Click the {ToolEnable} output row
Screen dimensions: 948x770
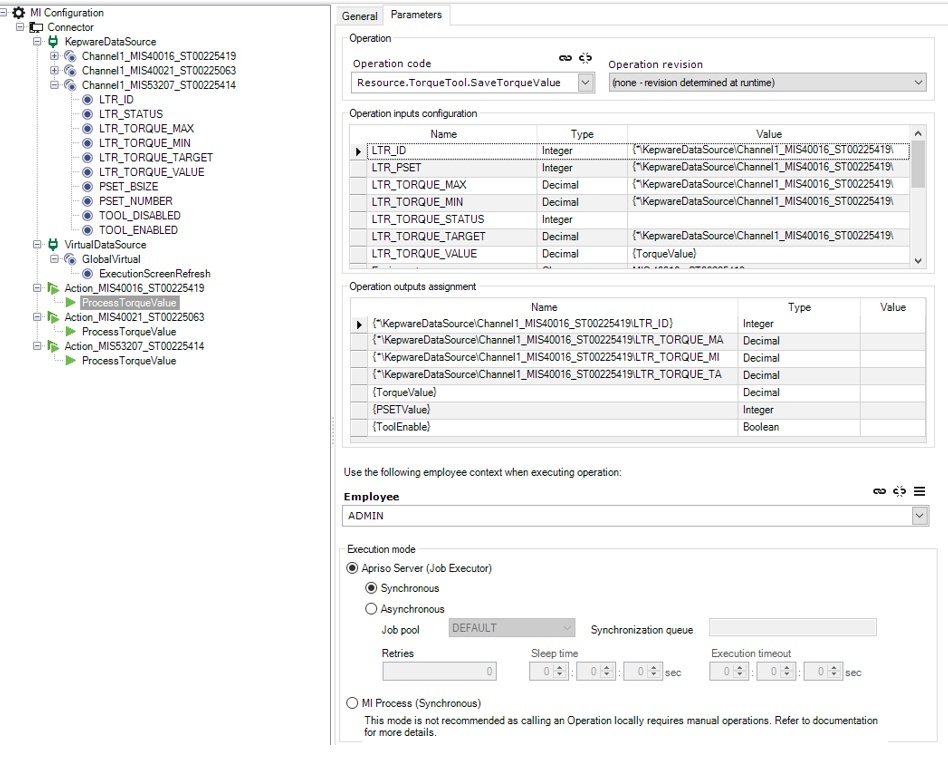(638, 427)
